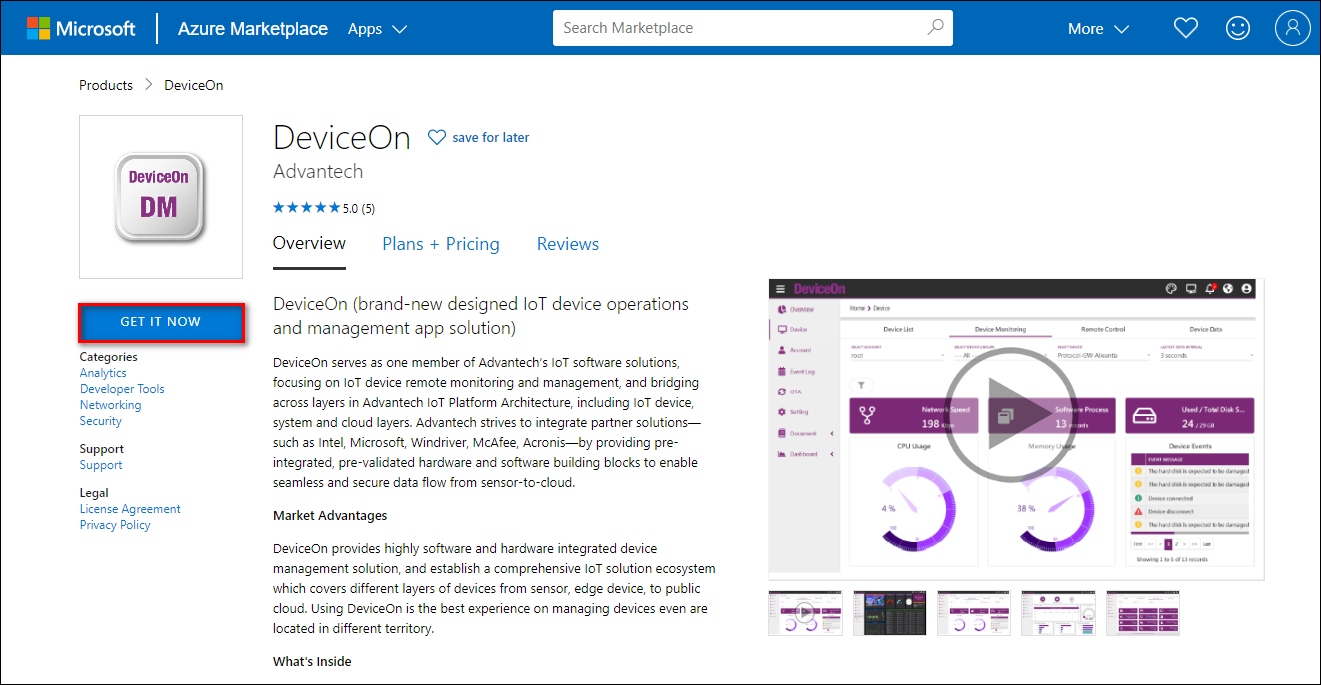Toggle save for later heart
Screen dimensions: 1321x685
(437, 138)
